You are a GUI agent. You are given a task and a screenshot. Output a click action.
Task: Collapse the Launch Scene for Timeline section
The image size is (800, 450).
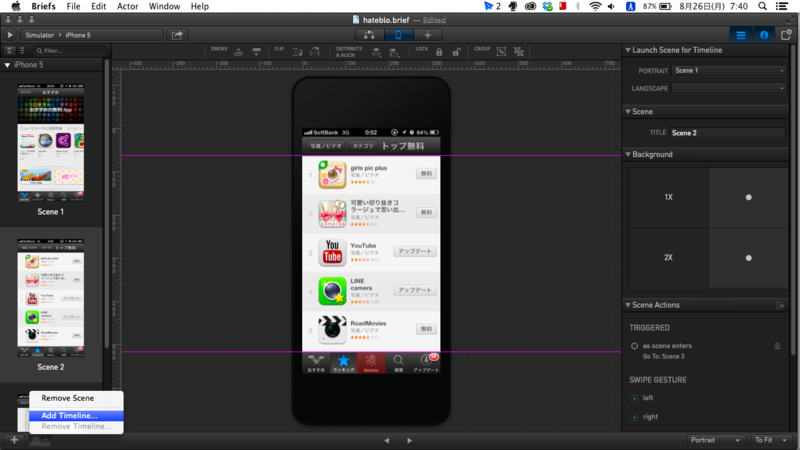(628, 50)
